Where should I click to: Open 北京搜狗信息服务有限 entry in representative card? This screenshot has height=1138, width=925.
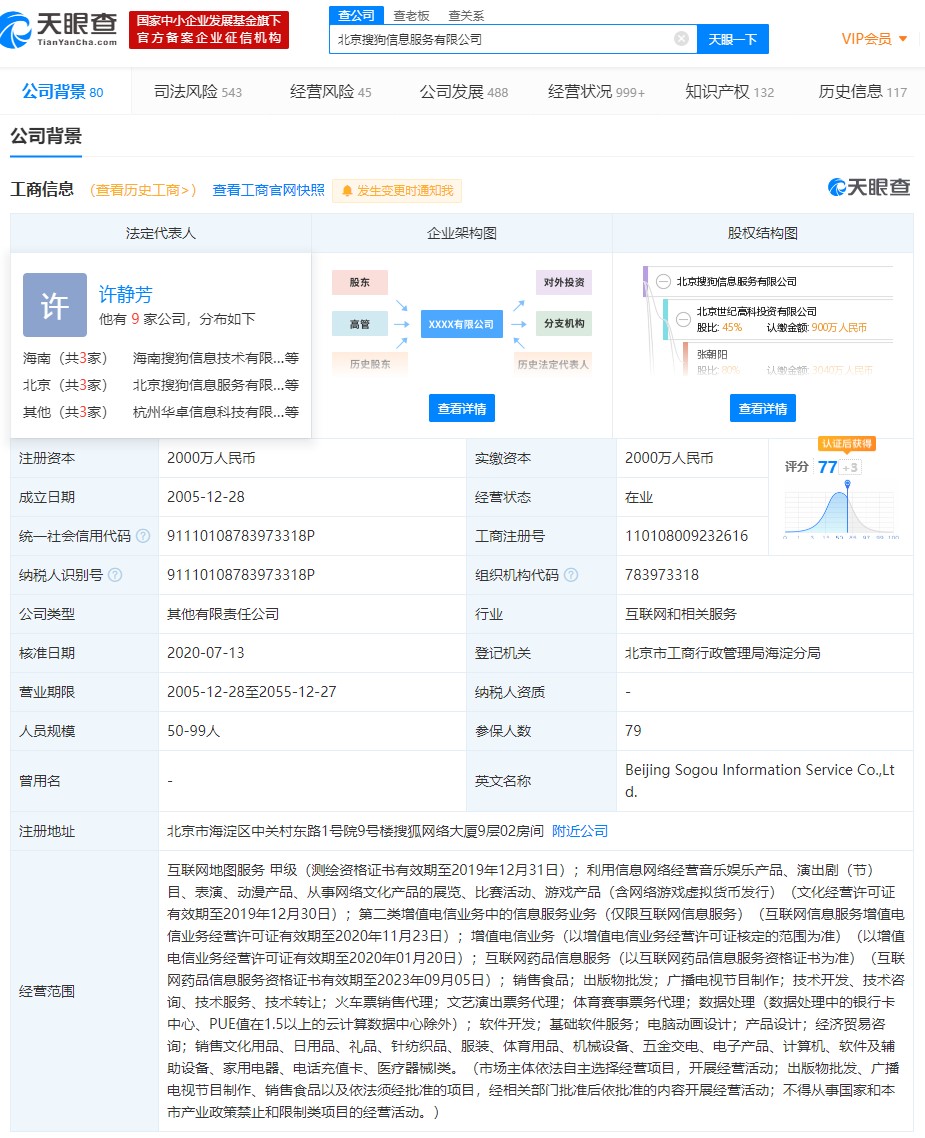215,385
